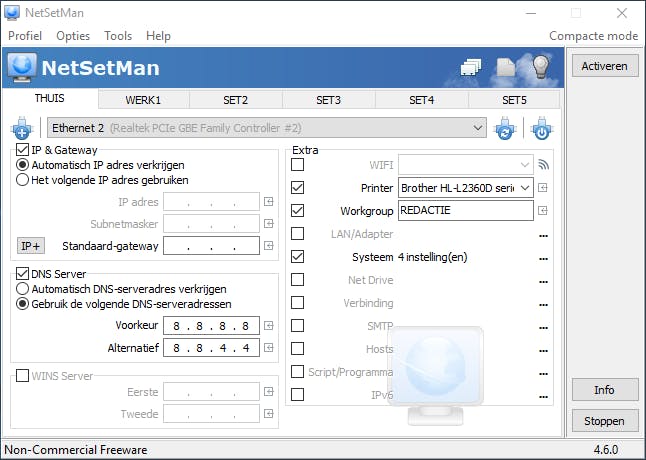Screen dimensions: 646x460
Task: Get current value icon beside Standaard-gateway
Action: click(269, 246)
